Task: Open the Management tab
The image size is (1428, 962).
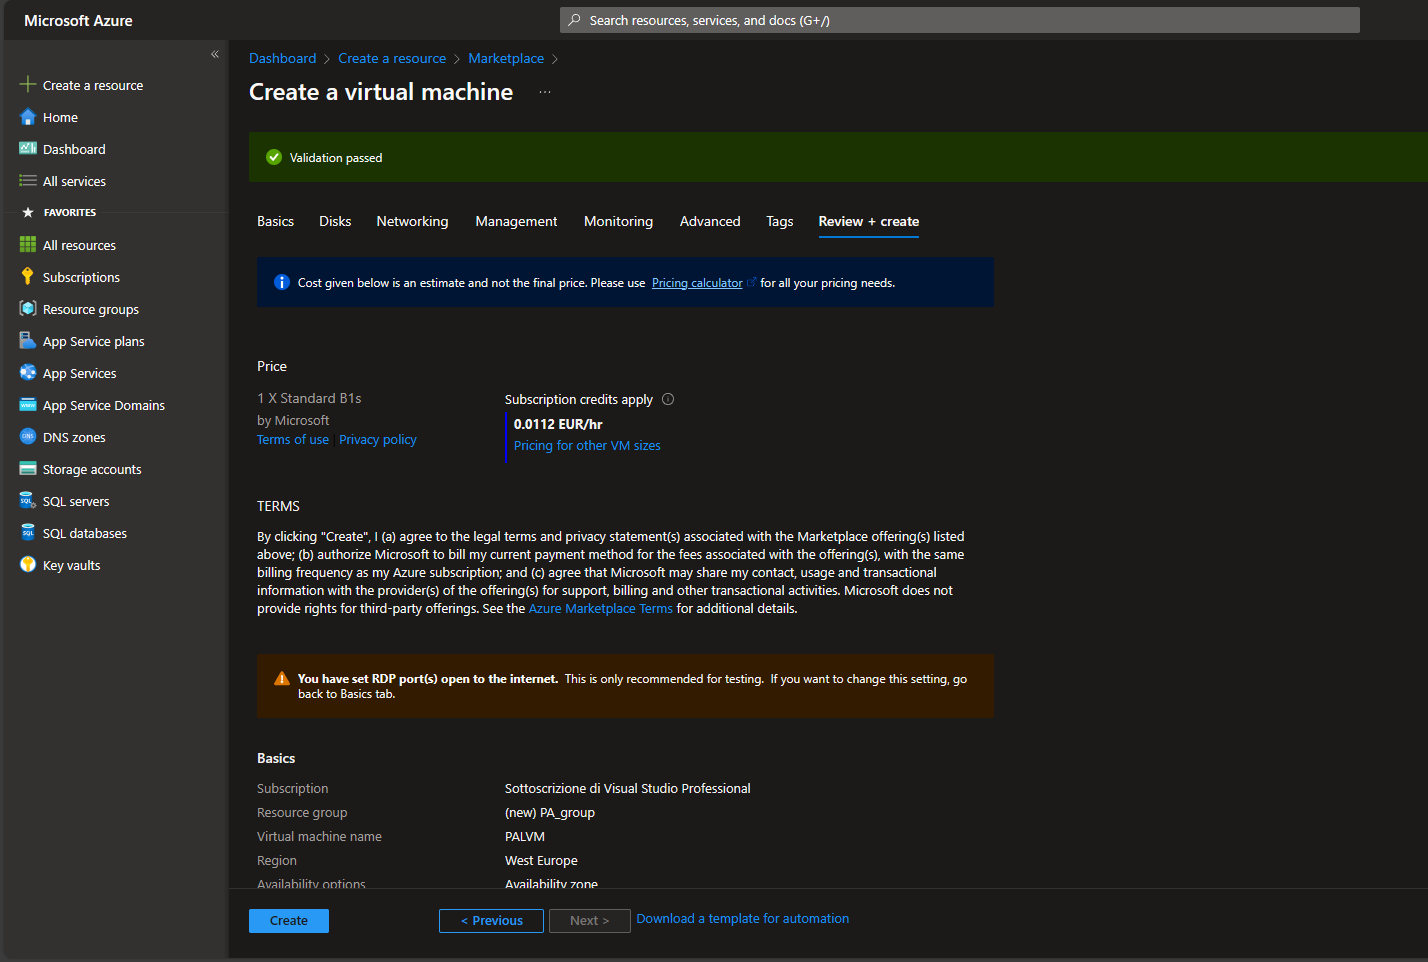Action: coord(516,221)
